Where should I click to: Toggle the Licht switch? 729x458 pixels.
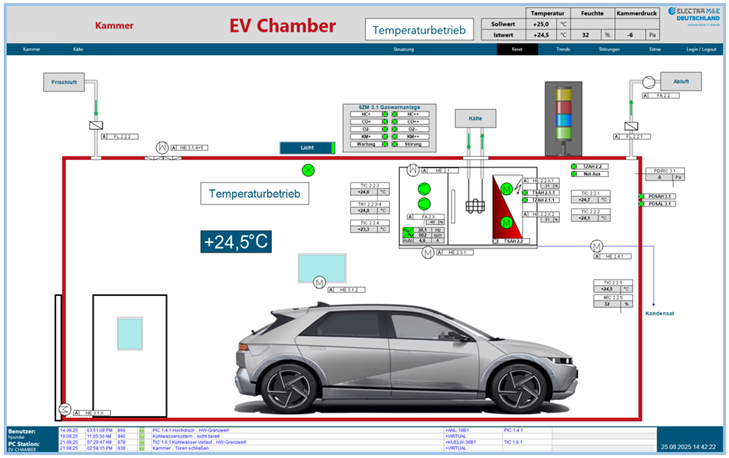(x=307, y=147)
